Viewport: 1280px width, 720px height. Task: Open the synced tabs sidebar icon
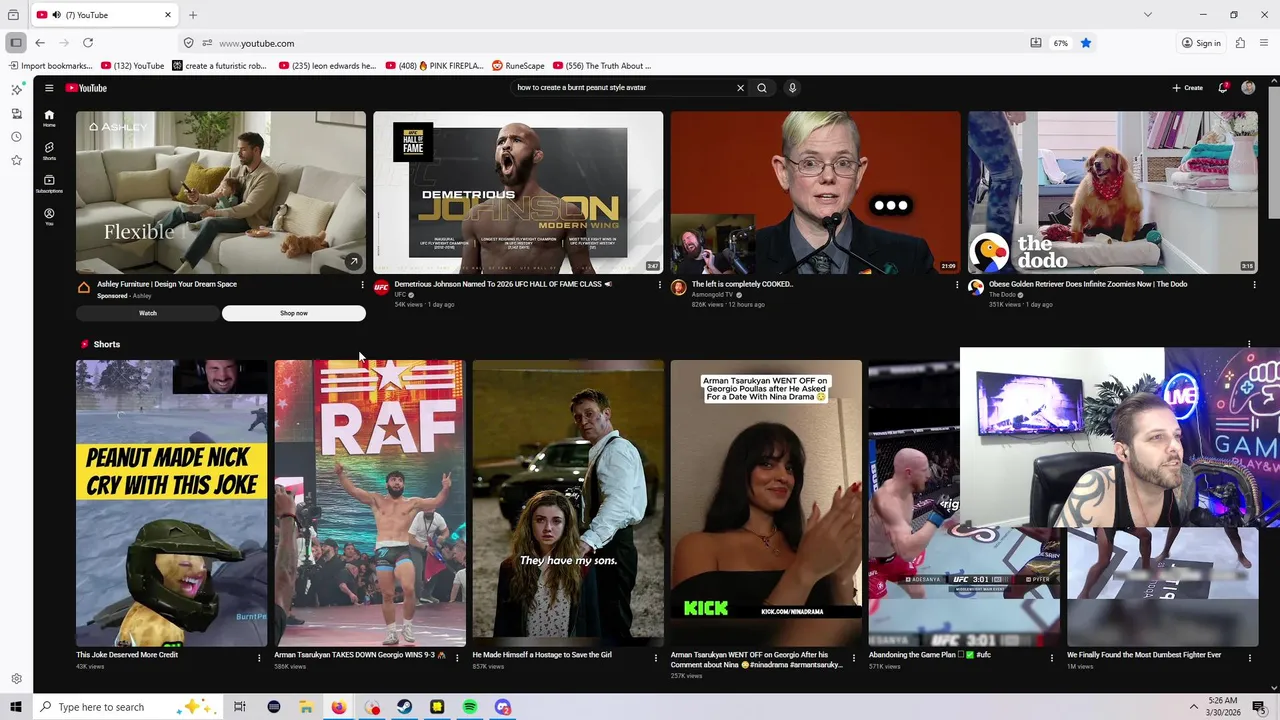[16, 114]
